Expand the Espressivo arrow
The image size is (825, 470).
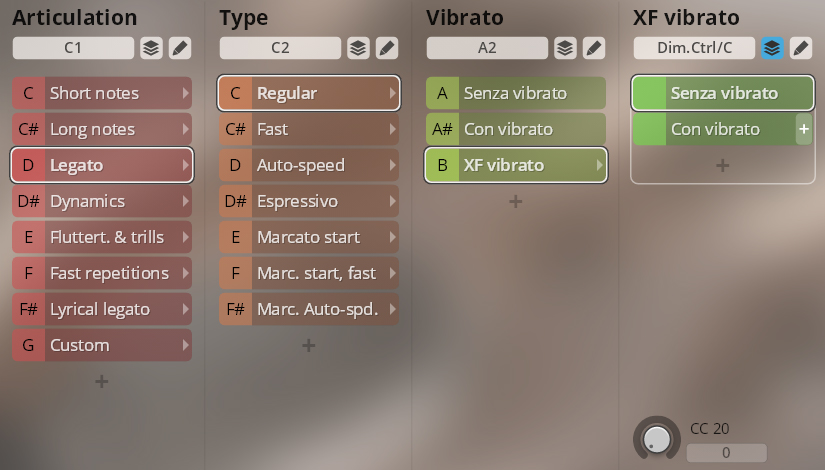tap(392, 201)
